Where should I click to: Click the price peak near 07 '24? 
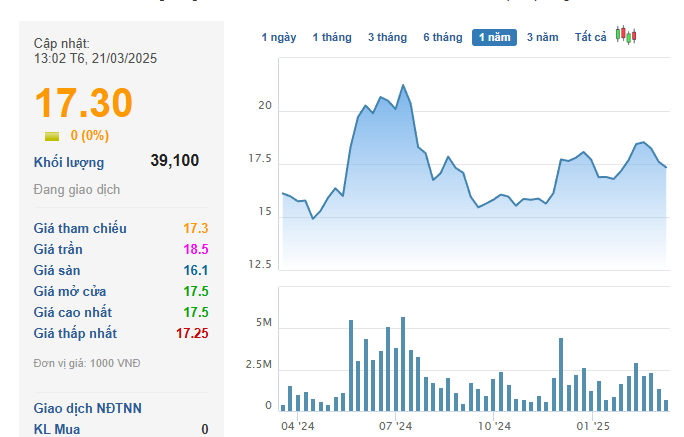click(403, 85)
